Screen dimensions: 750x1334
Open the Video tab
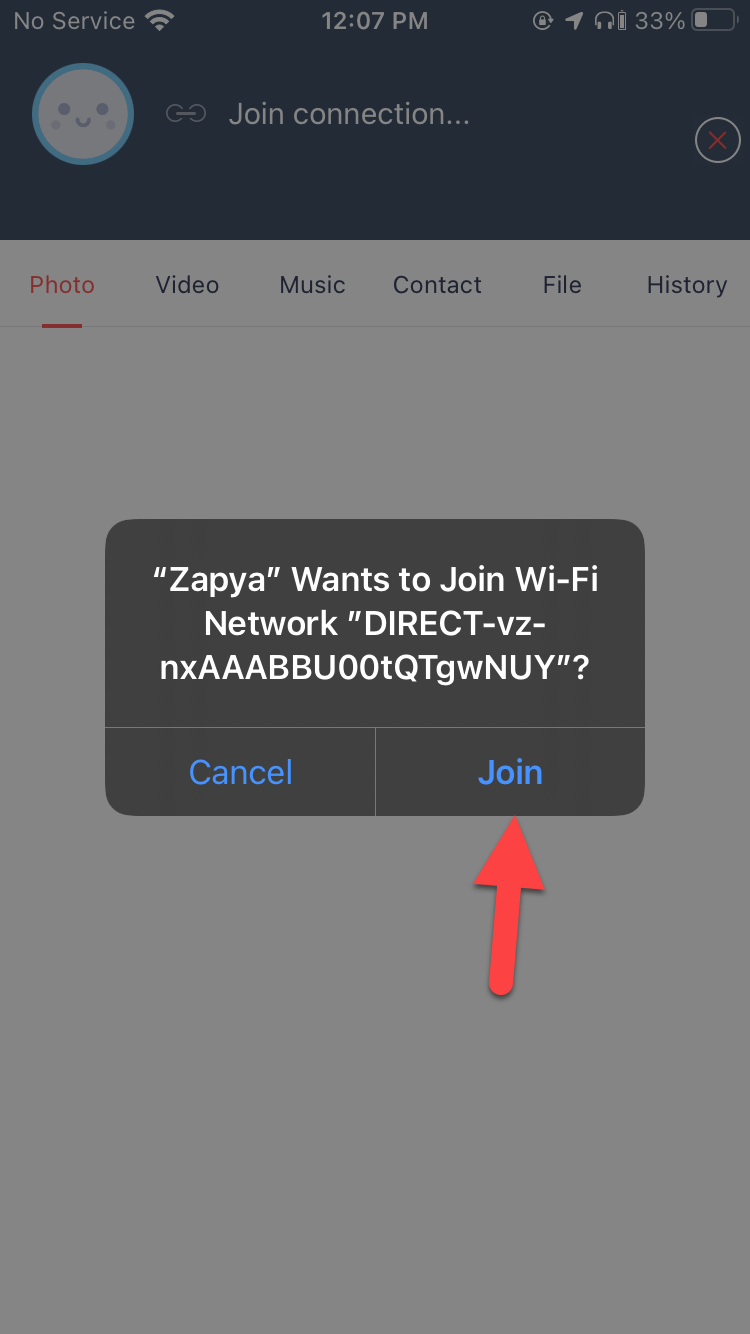click(x=187, y=285)
